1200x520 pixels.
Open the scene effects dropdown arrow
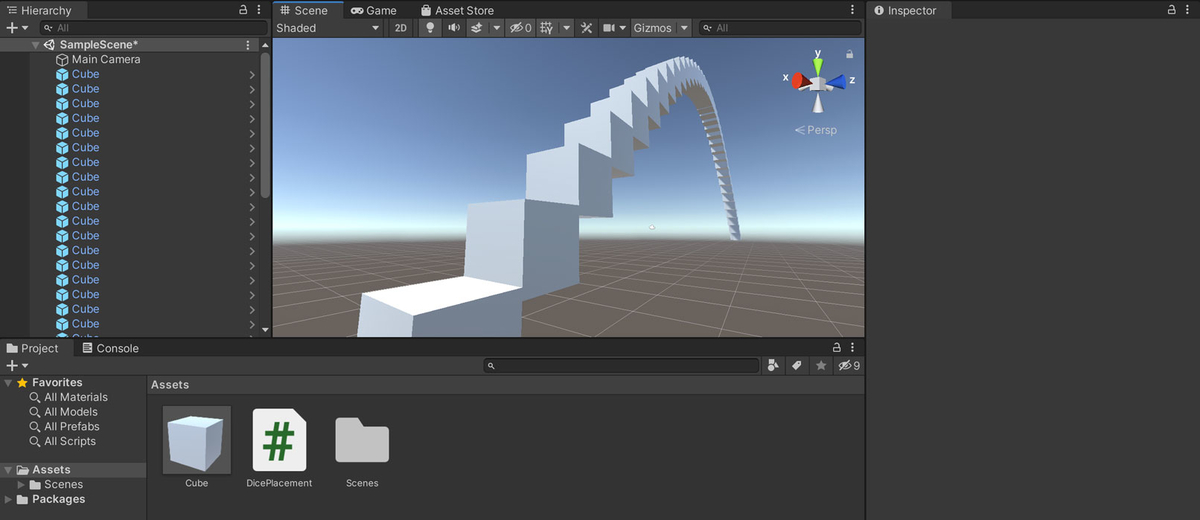pos(496,28)
